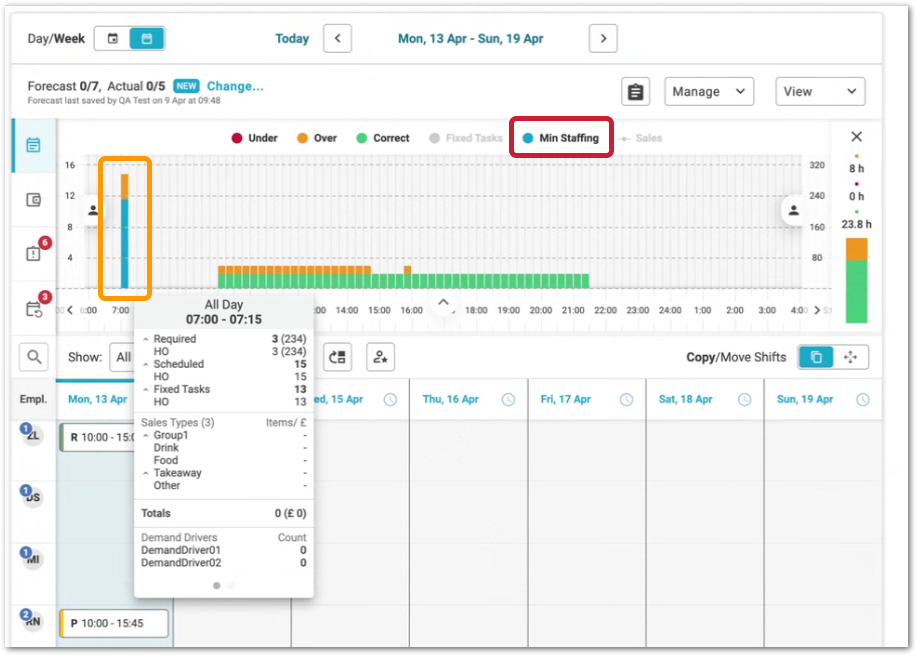Switch to Day view calendar icon
The width and height of the screenshot is (917, 656).
click(x=113, y=39)
